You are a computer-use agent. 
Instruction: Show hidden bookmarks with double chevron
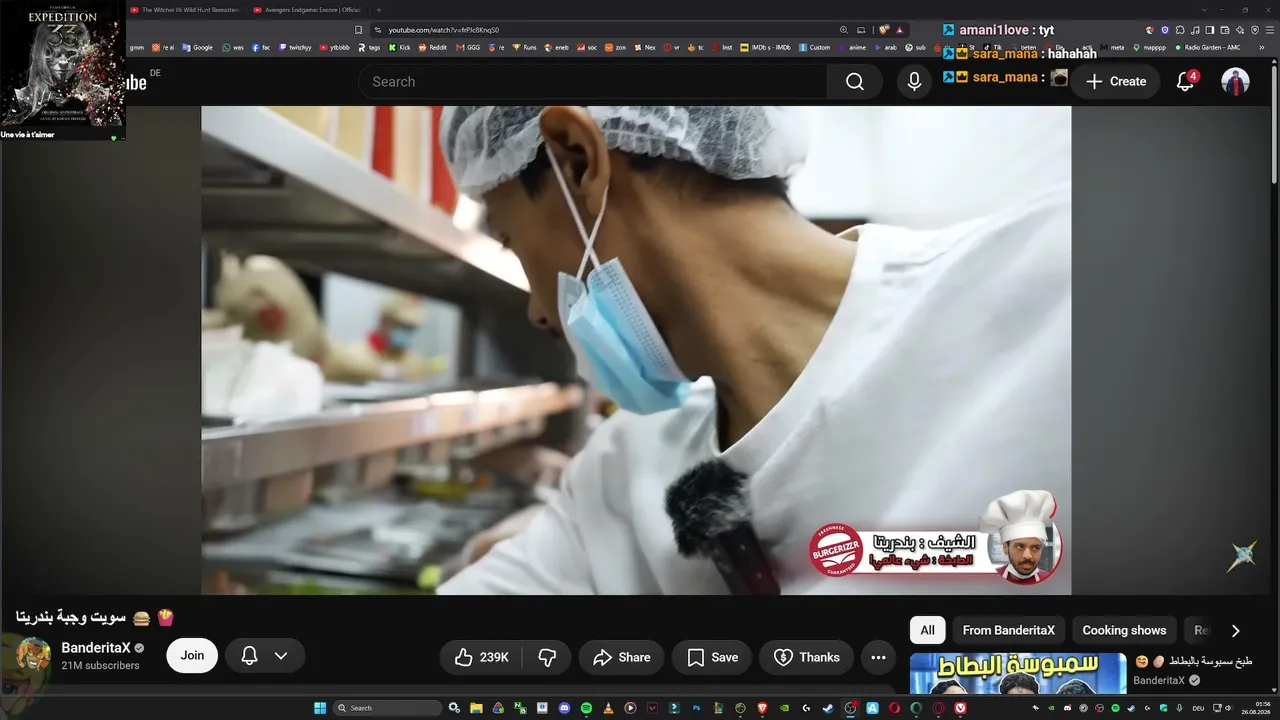point(1264,47)
